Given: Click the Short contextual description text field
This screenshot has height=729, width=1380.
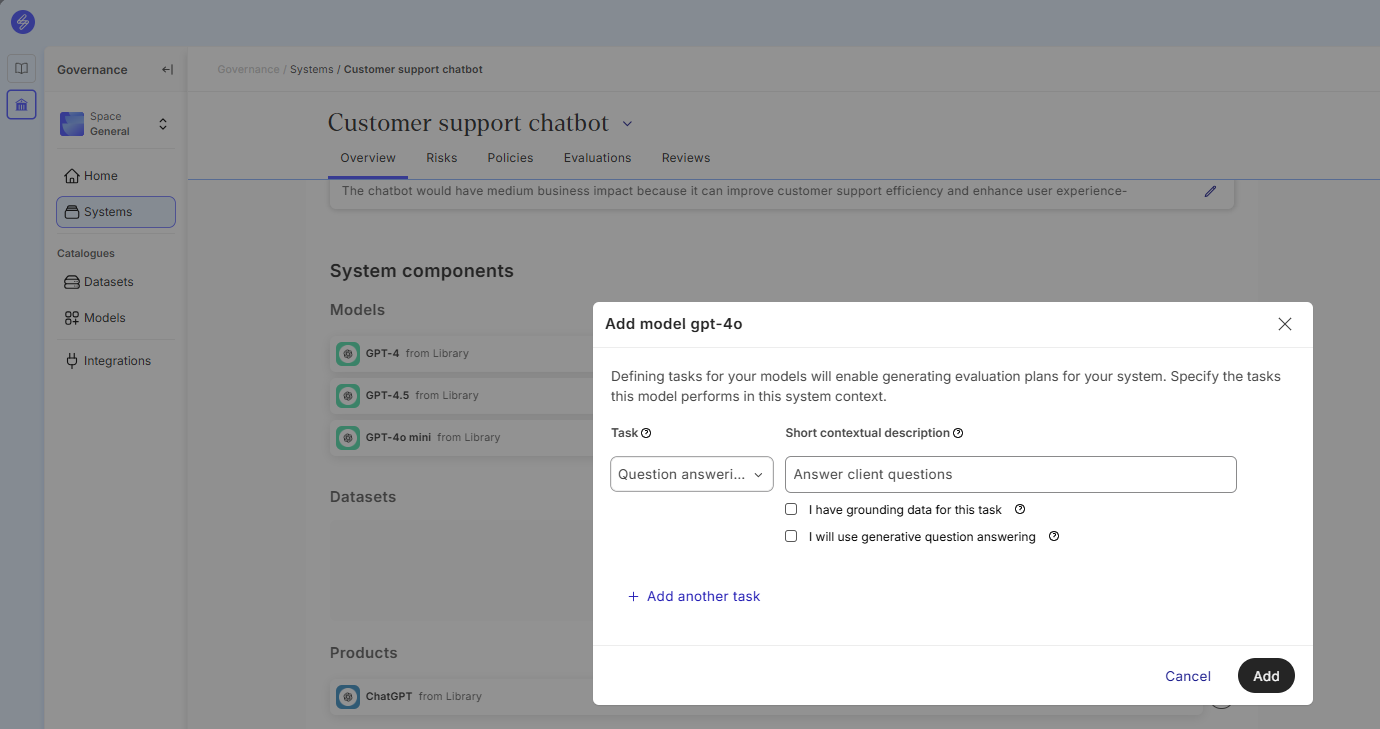Looking at the screenshot, I should [x=1010, y=475].
